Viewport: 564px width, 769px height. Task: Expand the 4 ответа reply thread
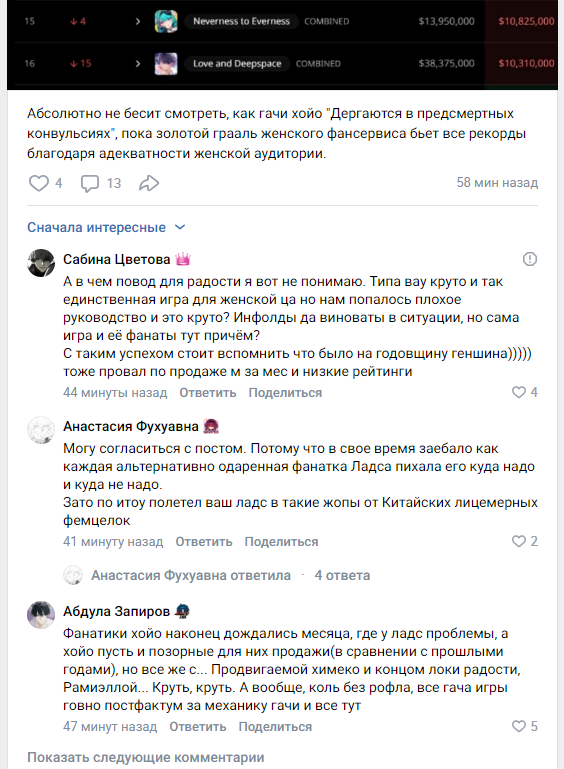click(x=342, y=575)
